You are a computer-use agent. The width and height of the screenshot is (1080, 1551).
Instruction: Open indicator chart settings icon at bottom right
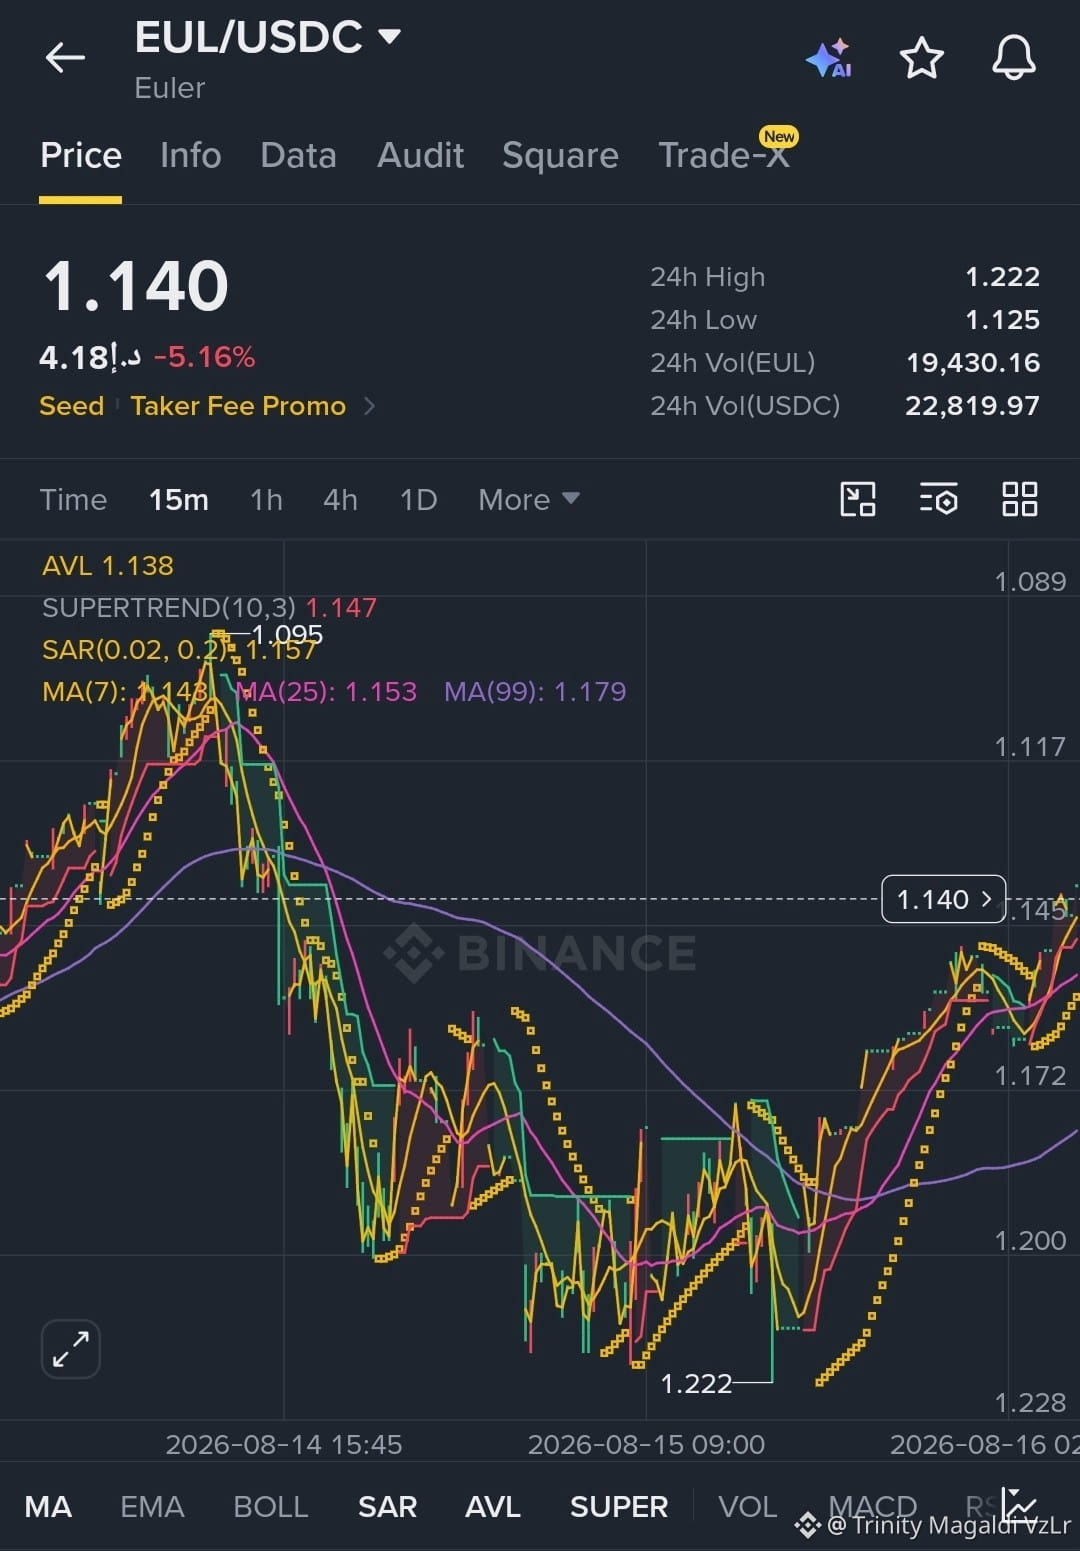pos(1019,1505)
